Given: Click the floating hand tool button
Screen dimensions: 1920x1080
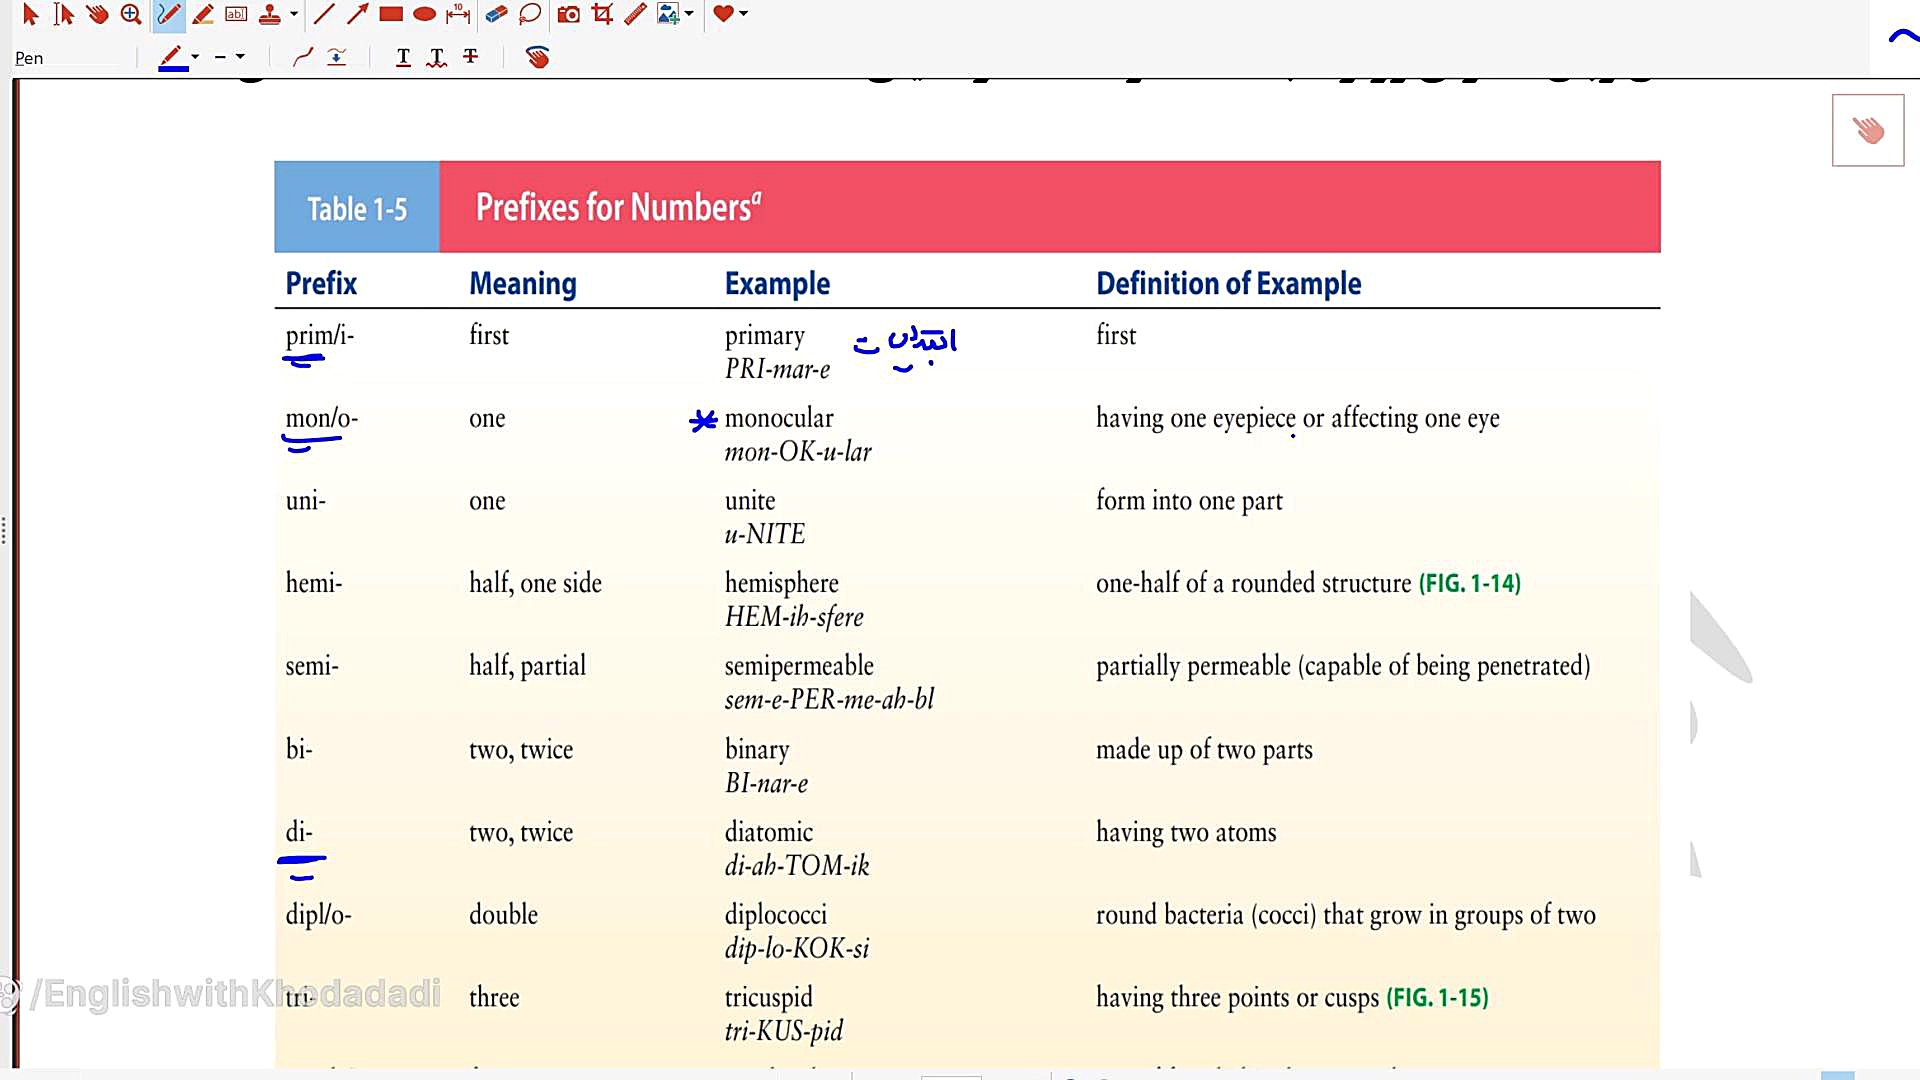Looking at the screenshot, I should pyautogui.click(x=1867, y=130).
